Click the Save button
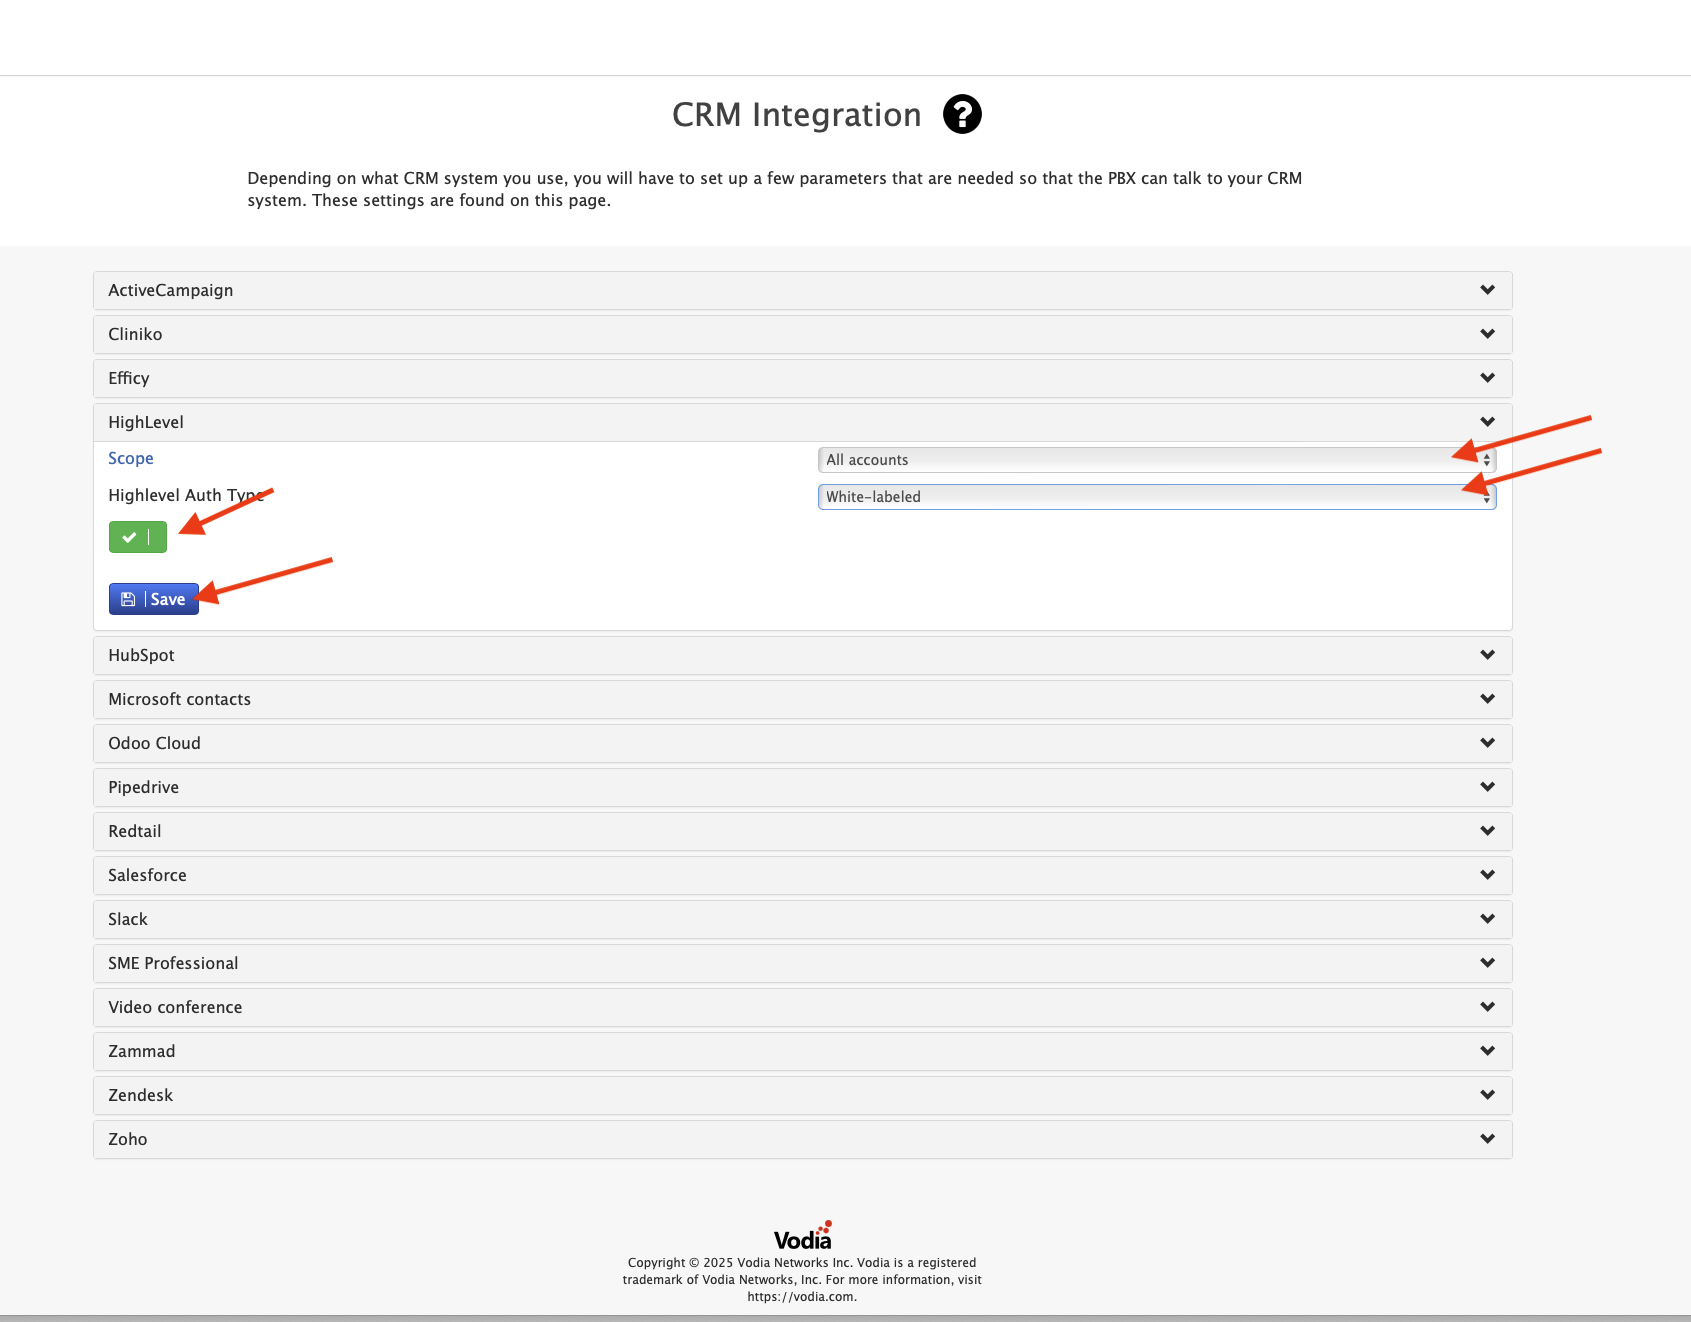The image size is (1691, 1322). click(x=154, y=599)
